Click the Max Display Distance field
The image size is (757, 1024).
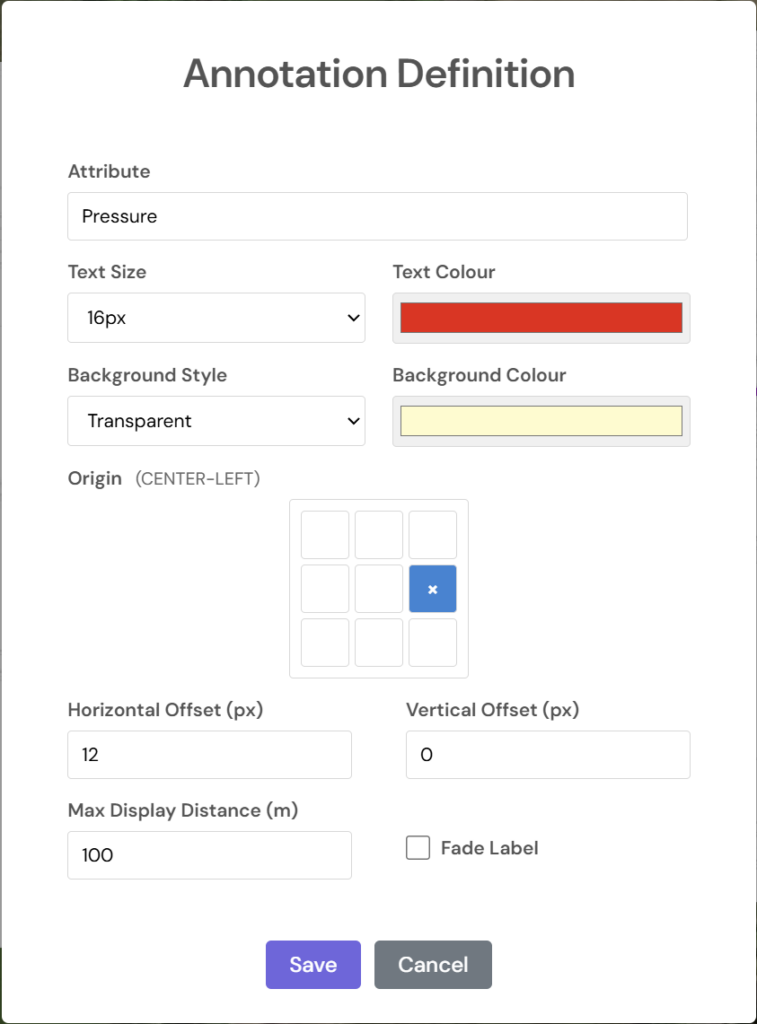(209, 855)
